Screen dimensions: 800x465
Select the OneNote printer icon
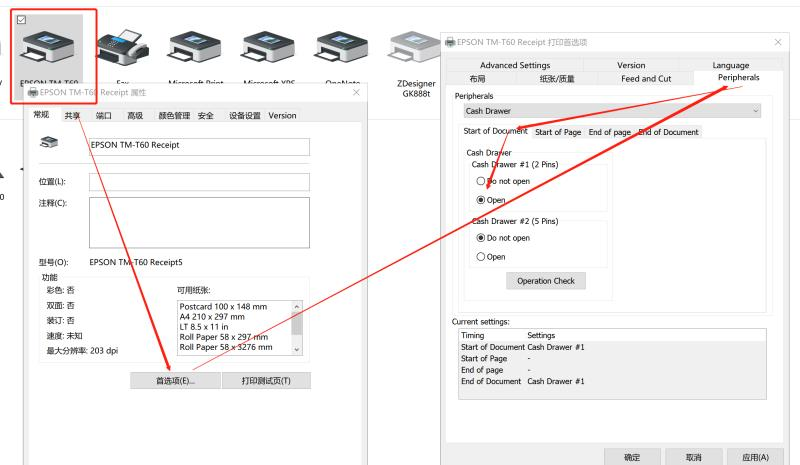pyautogui.click(x=342, y=47)
